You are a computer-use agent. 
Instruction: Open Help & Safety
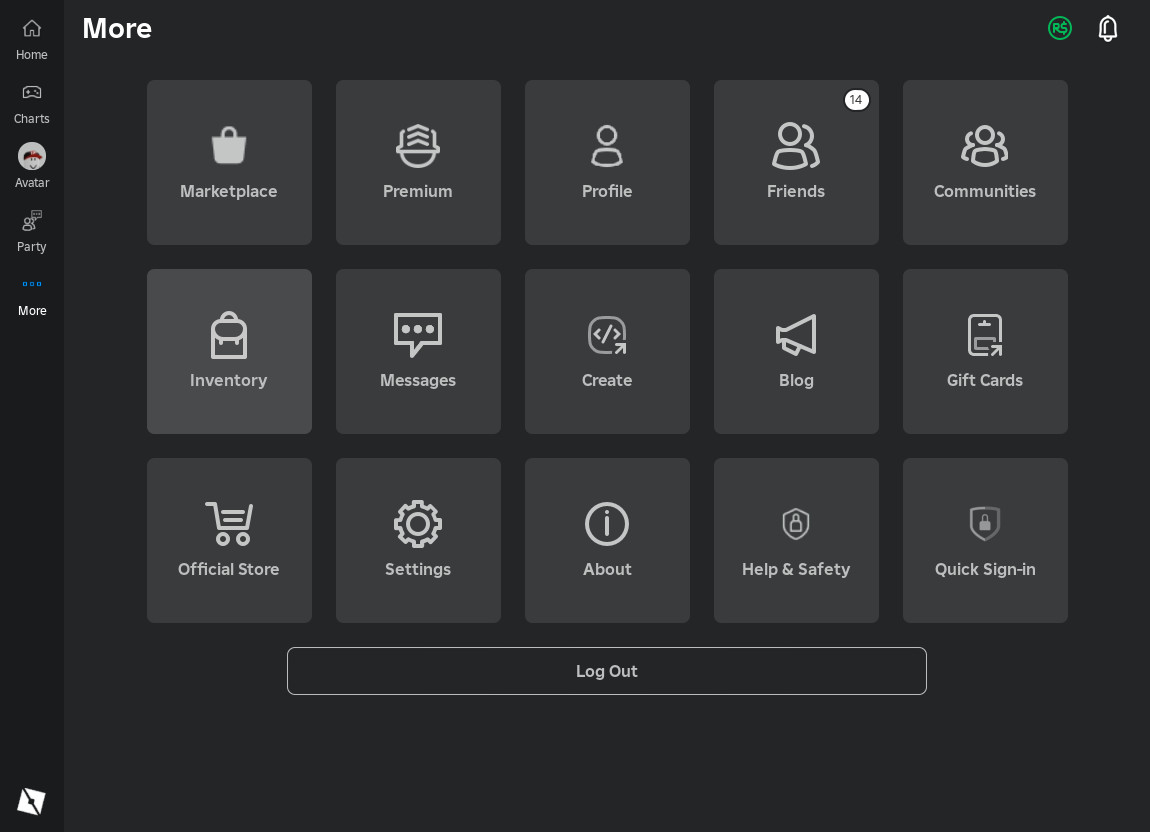coord(796,540)
